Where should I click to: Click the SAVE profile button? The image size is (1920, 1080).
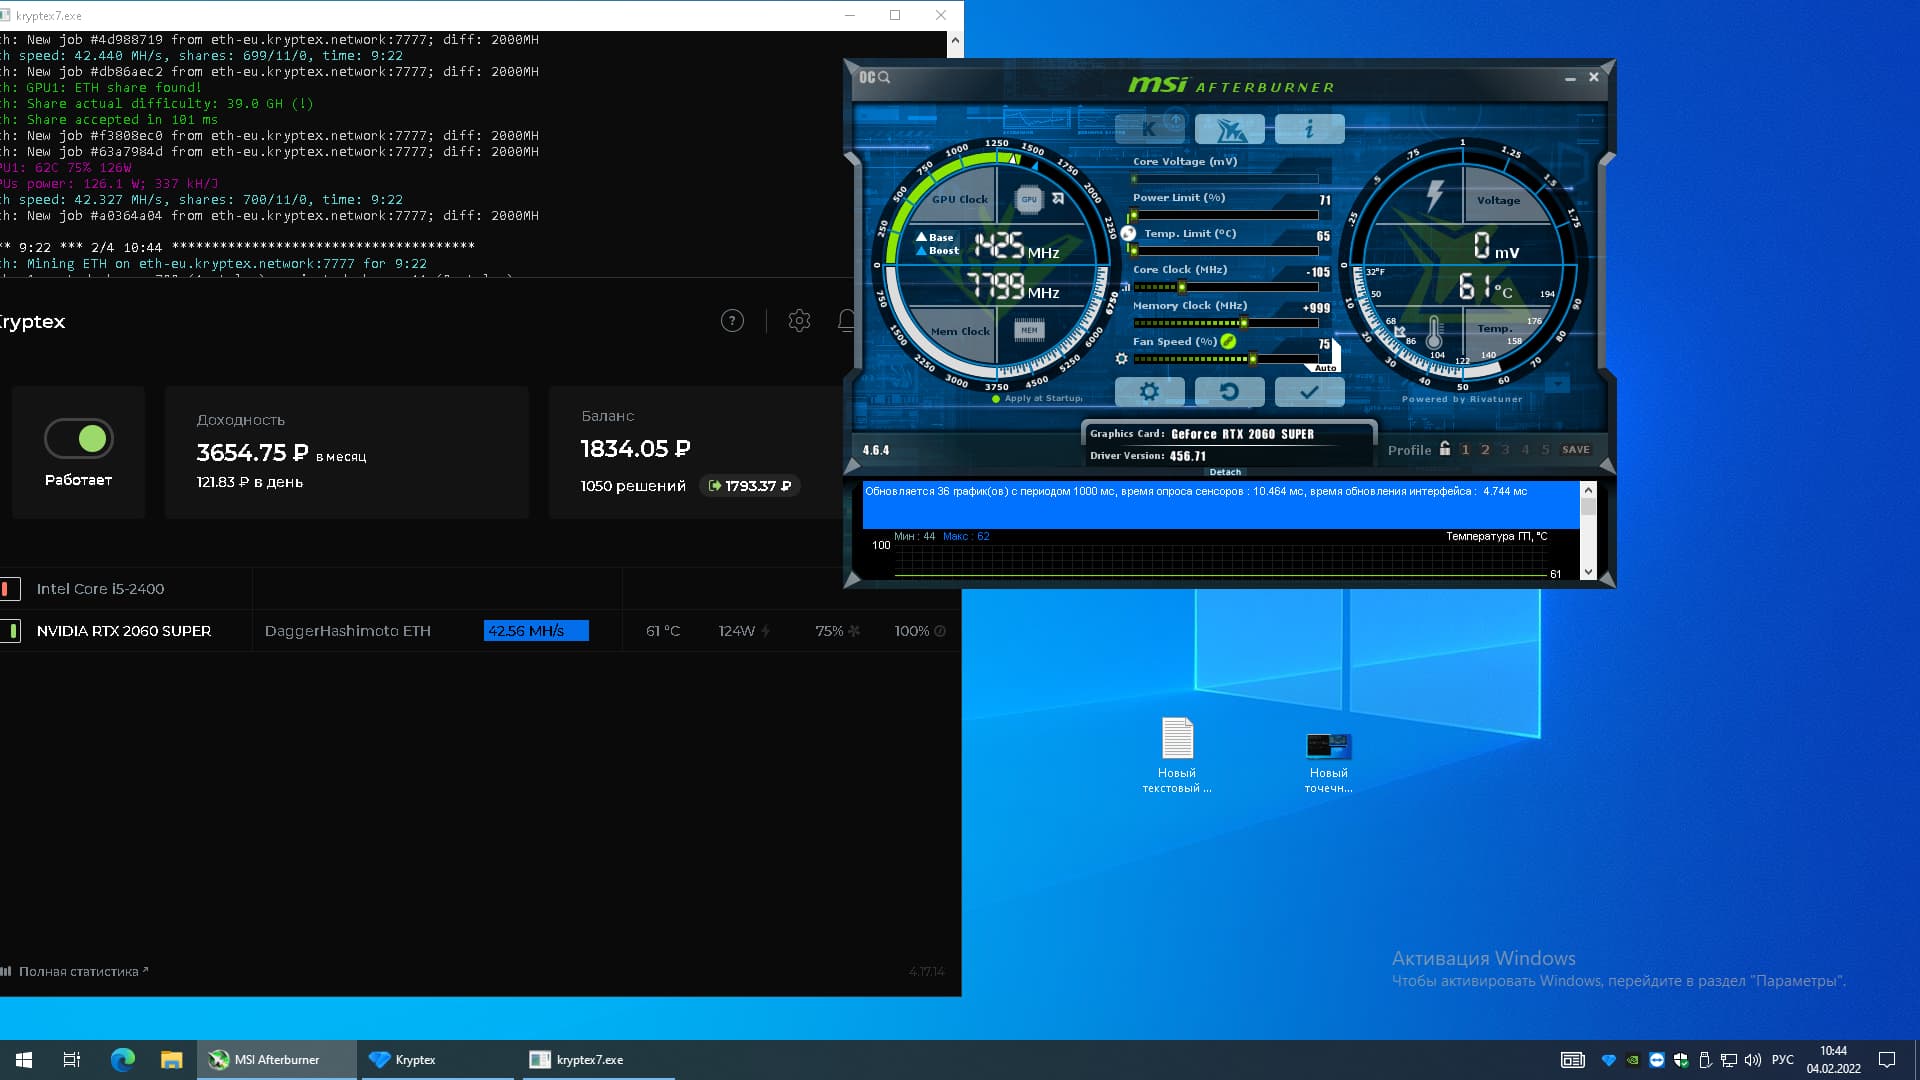pos(1575,450)
